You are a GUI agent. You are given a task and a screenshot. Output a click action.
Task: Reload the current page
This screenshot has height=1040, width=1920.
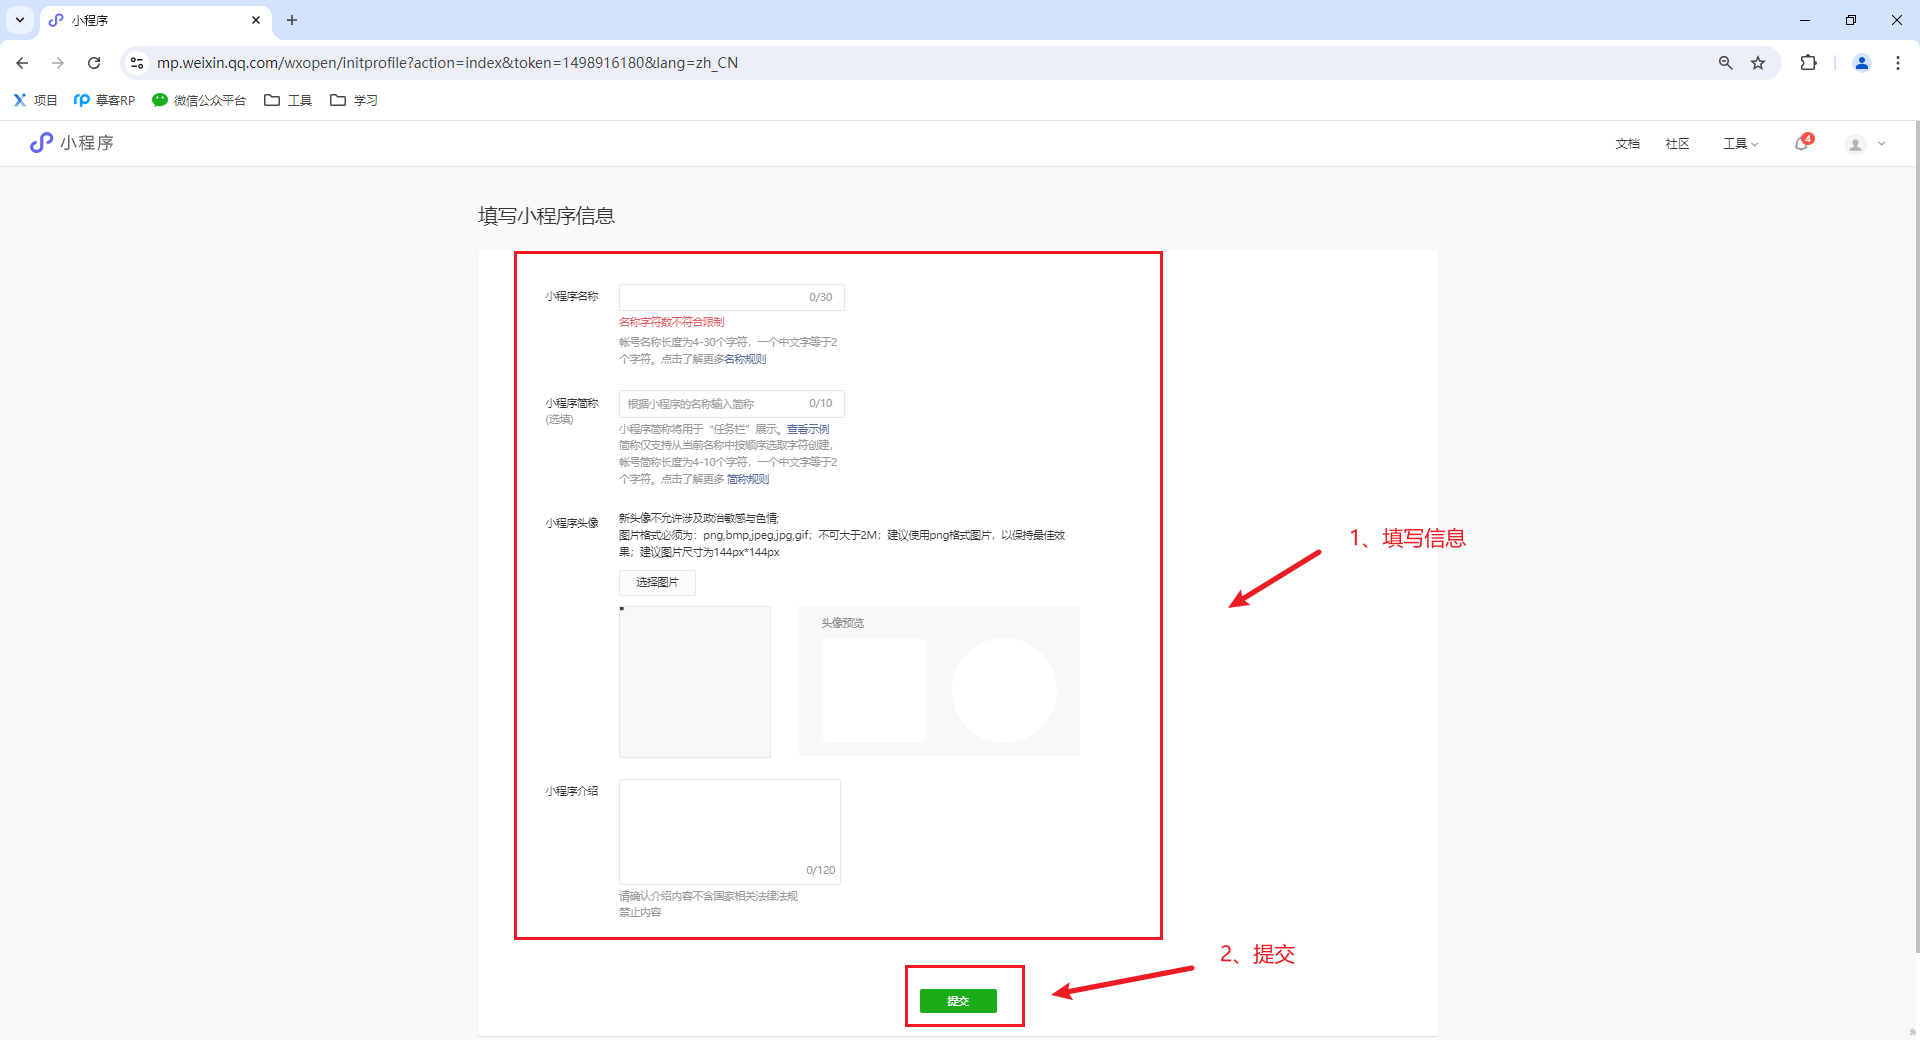pyautogui.click(x=94, y=63)
